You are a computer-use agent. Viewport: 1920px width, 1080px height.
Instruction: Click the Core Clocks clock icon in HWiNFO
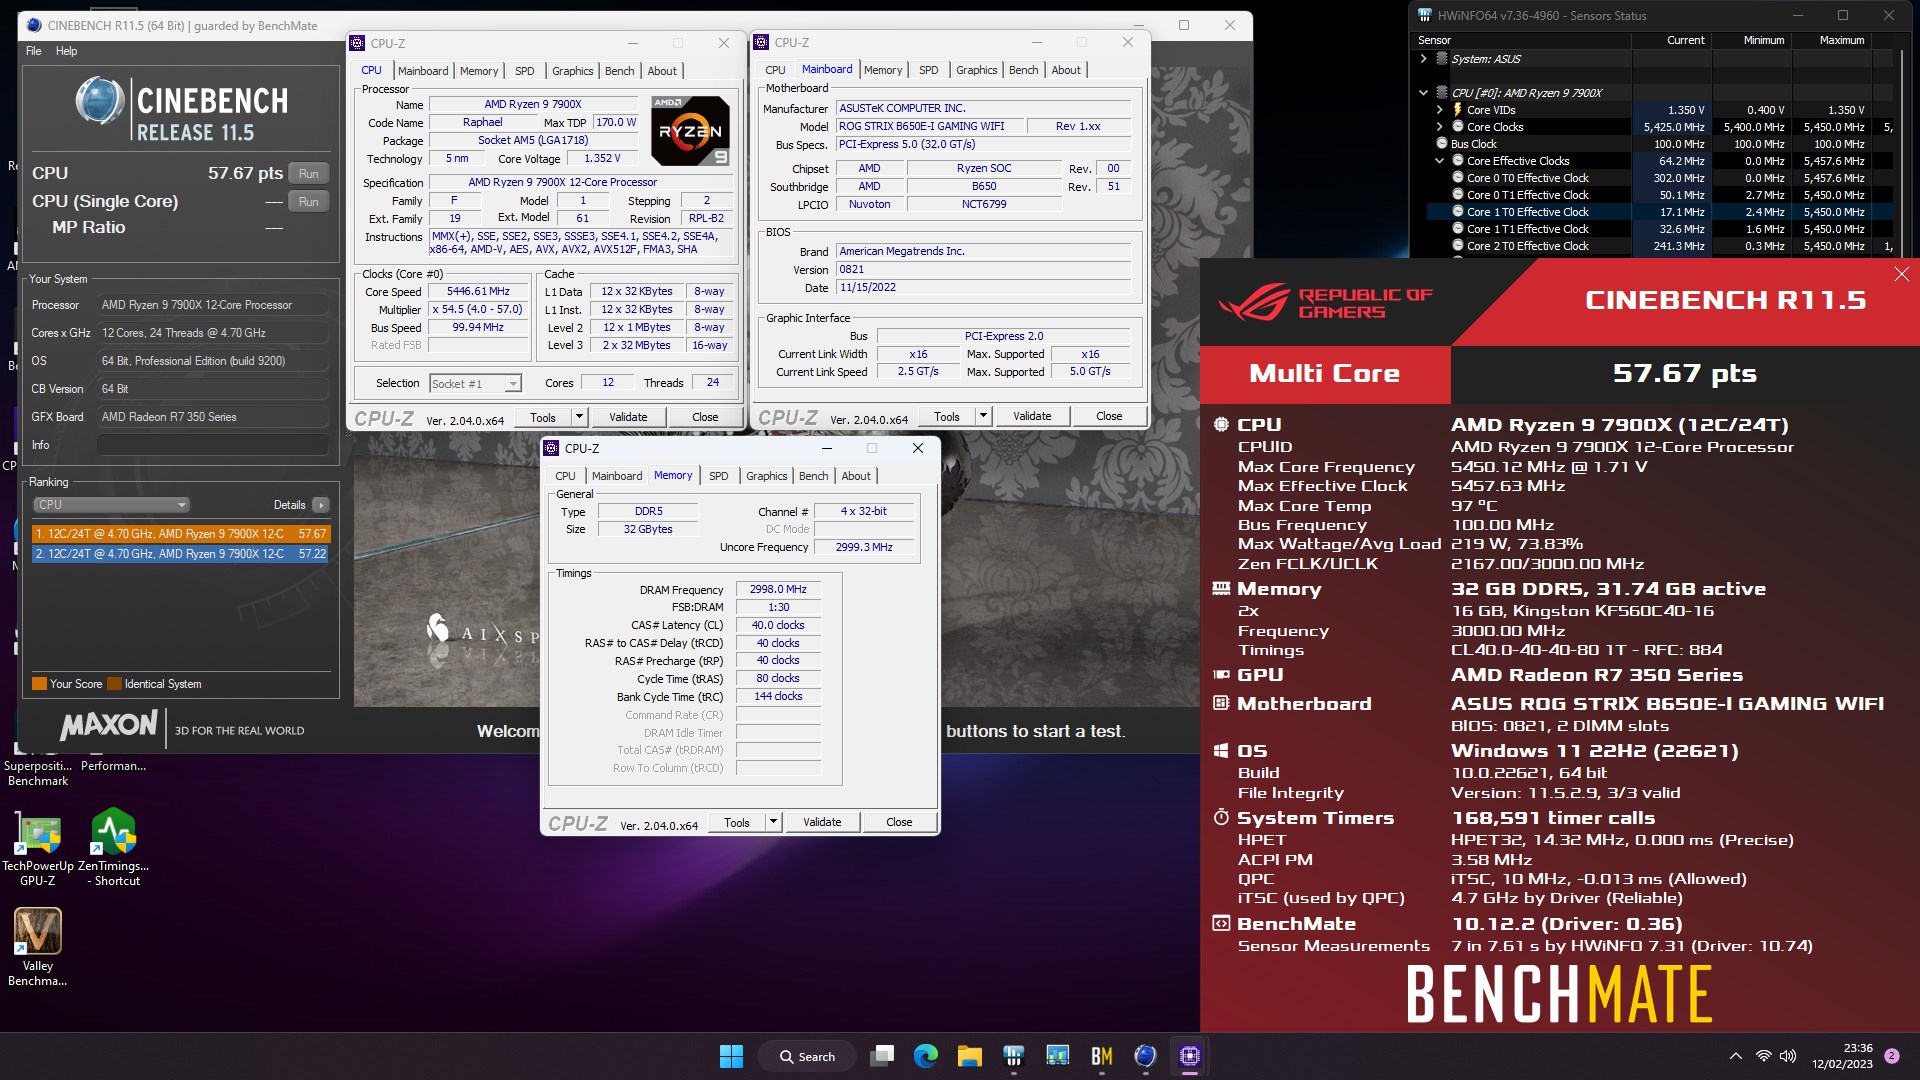click(x=1458, y=127)
